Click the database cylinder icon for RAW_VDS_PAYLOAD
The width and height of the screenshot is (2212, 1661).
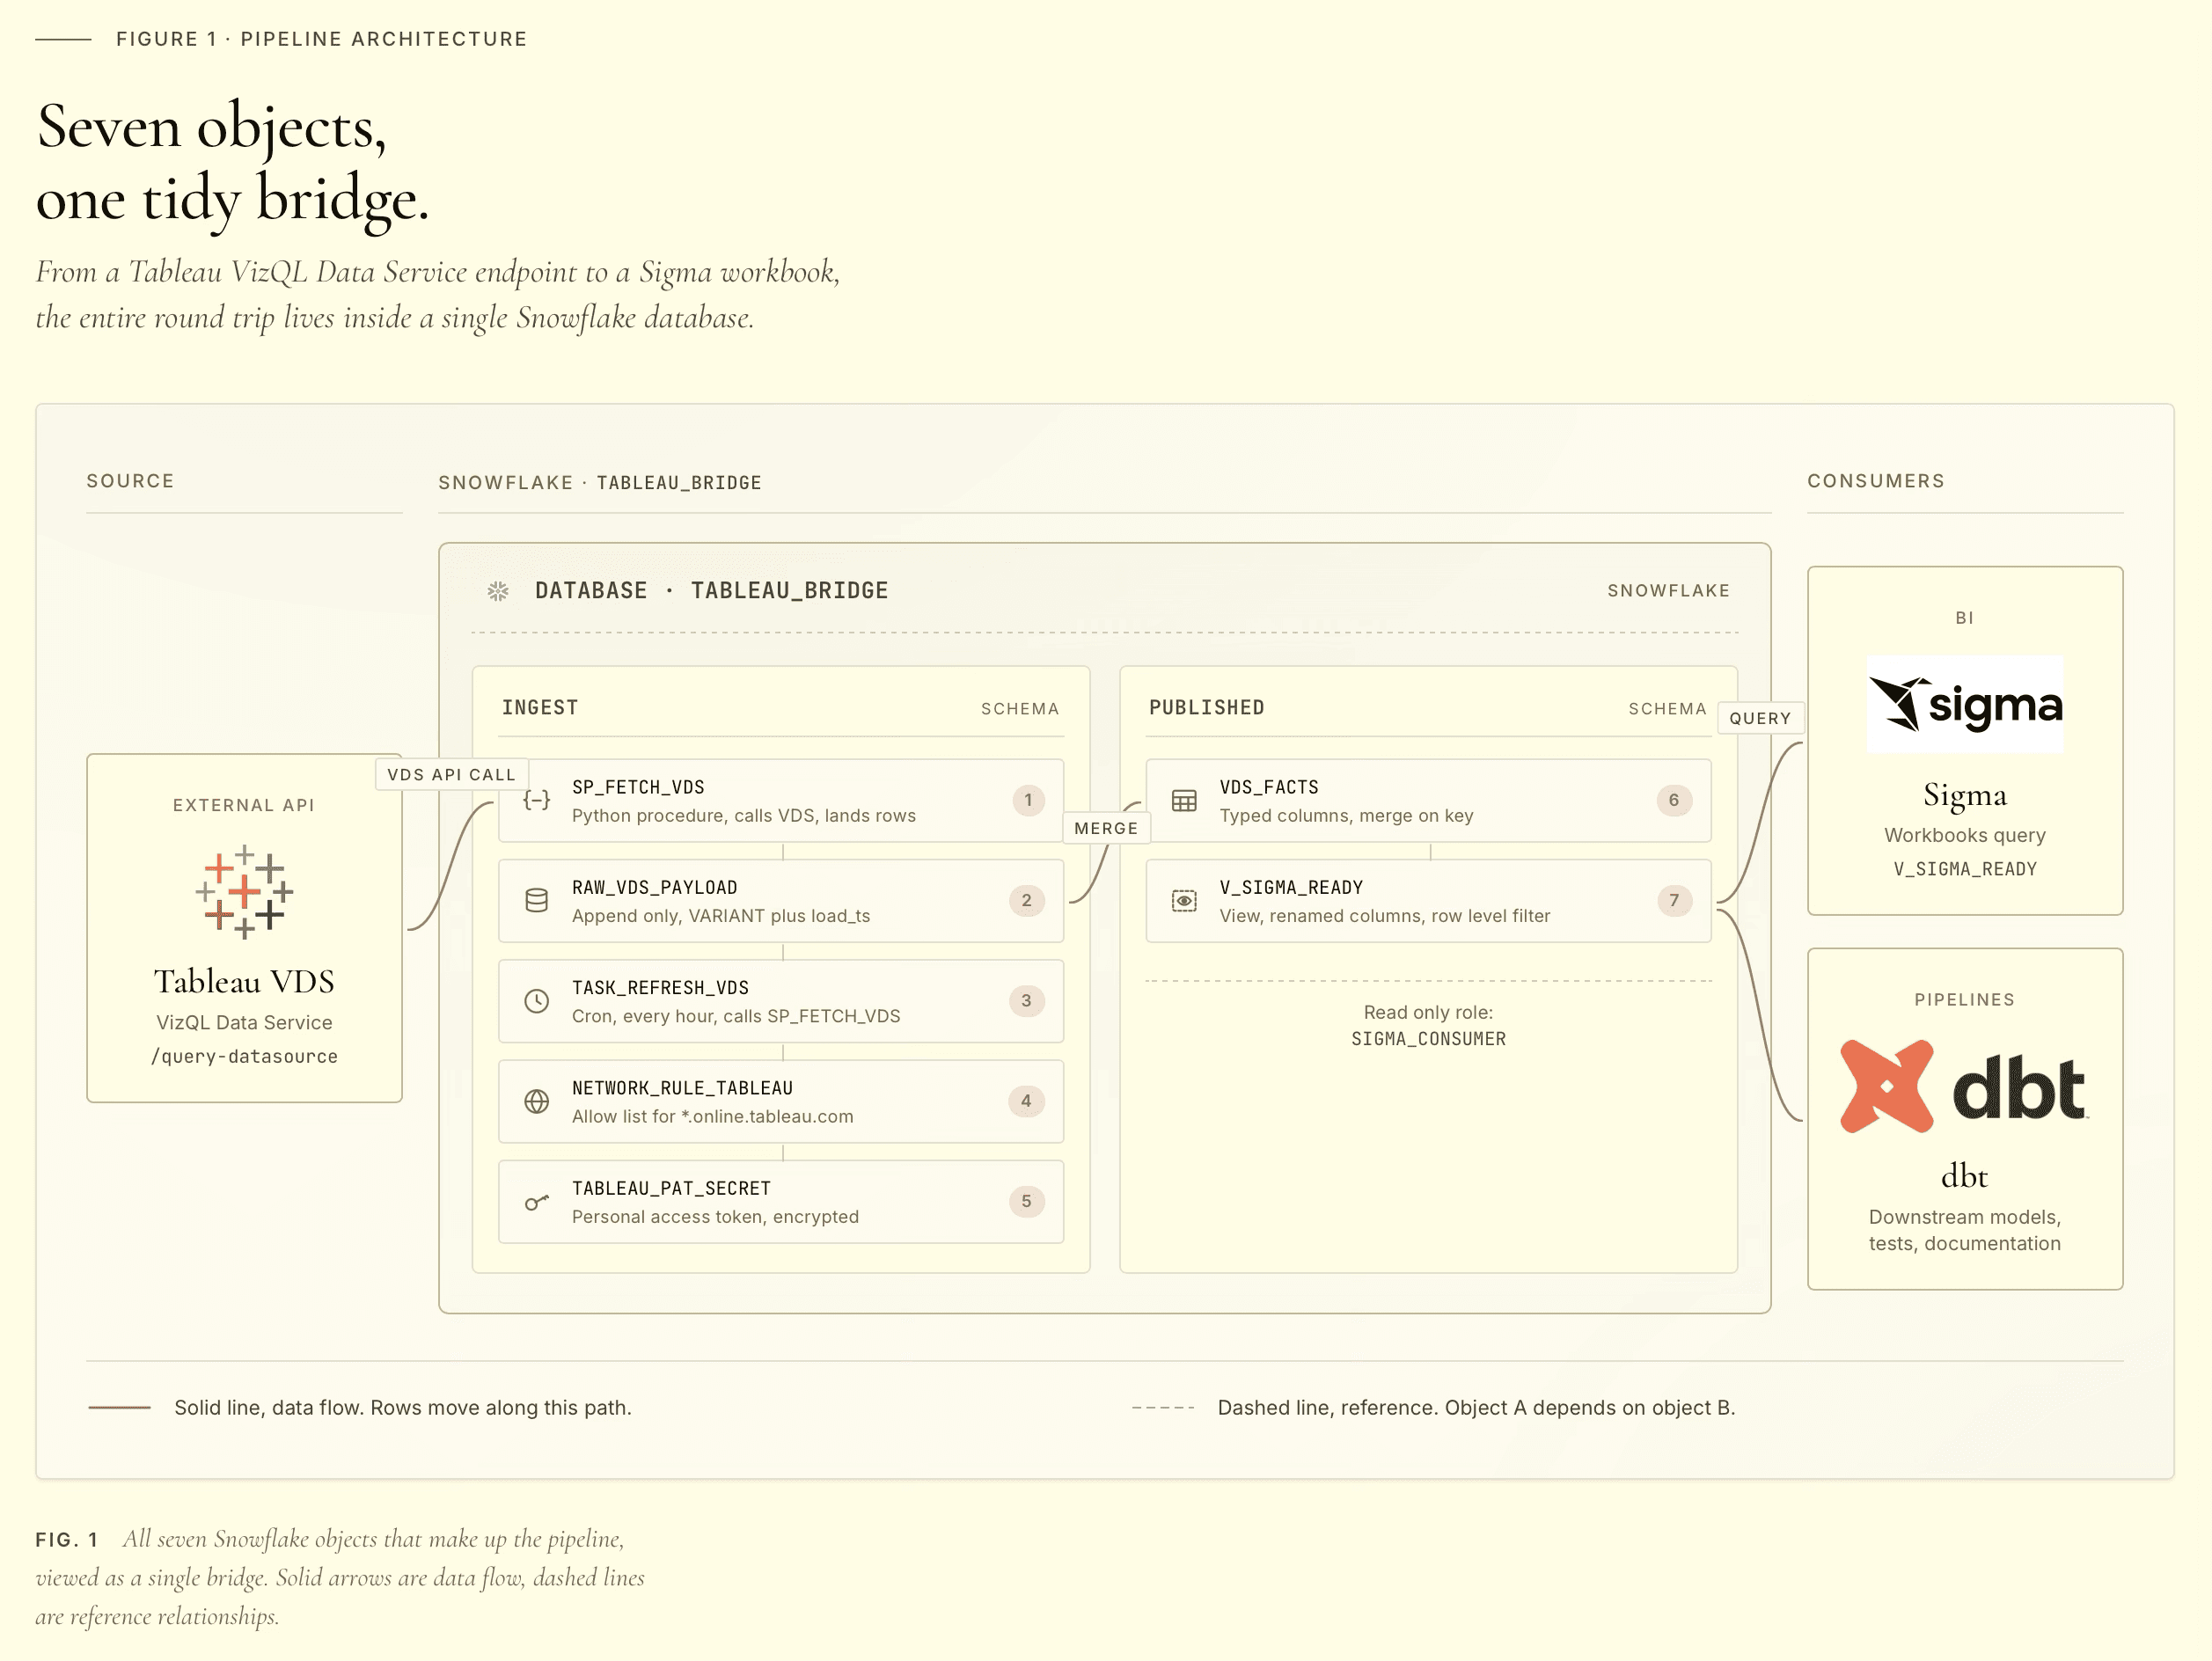point(537,900)
